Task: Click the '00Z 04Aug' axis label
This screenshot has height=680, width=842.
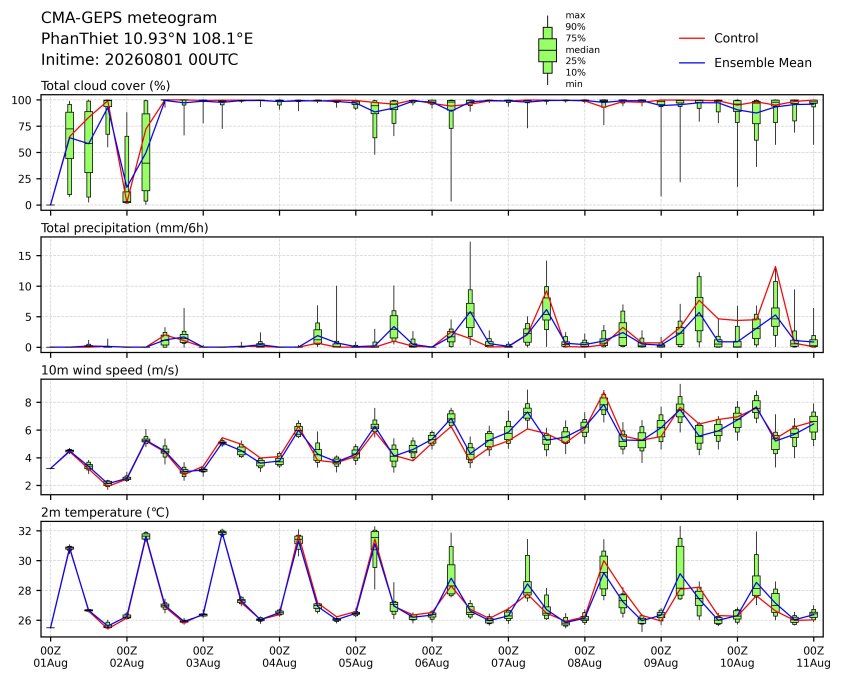Action: (x=279, y=657)
